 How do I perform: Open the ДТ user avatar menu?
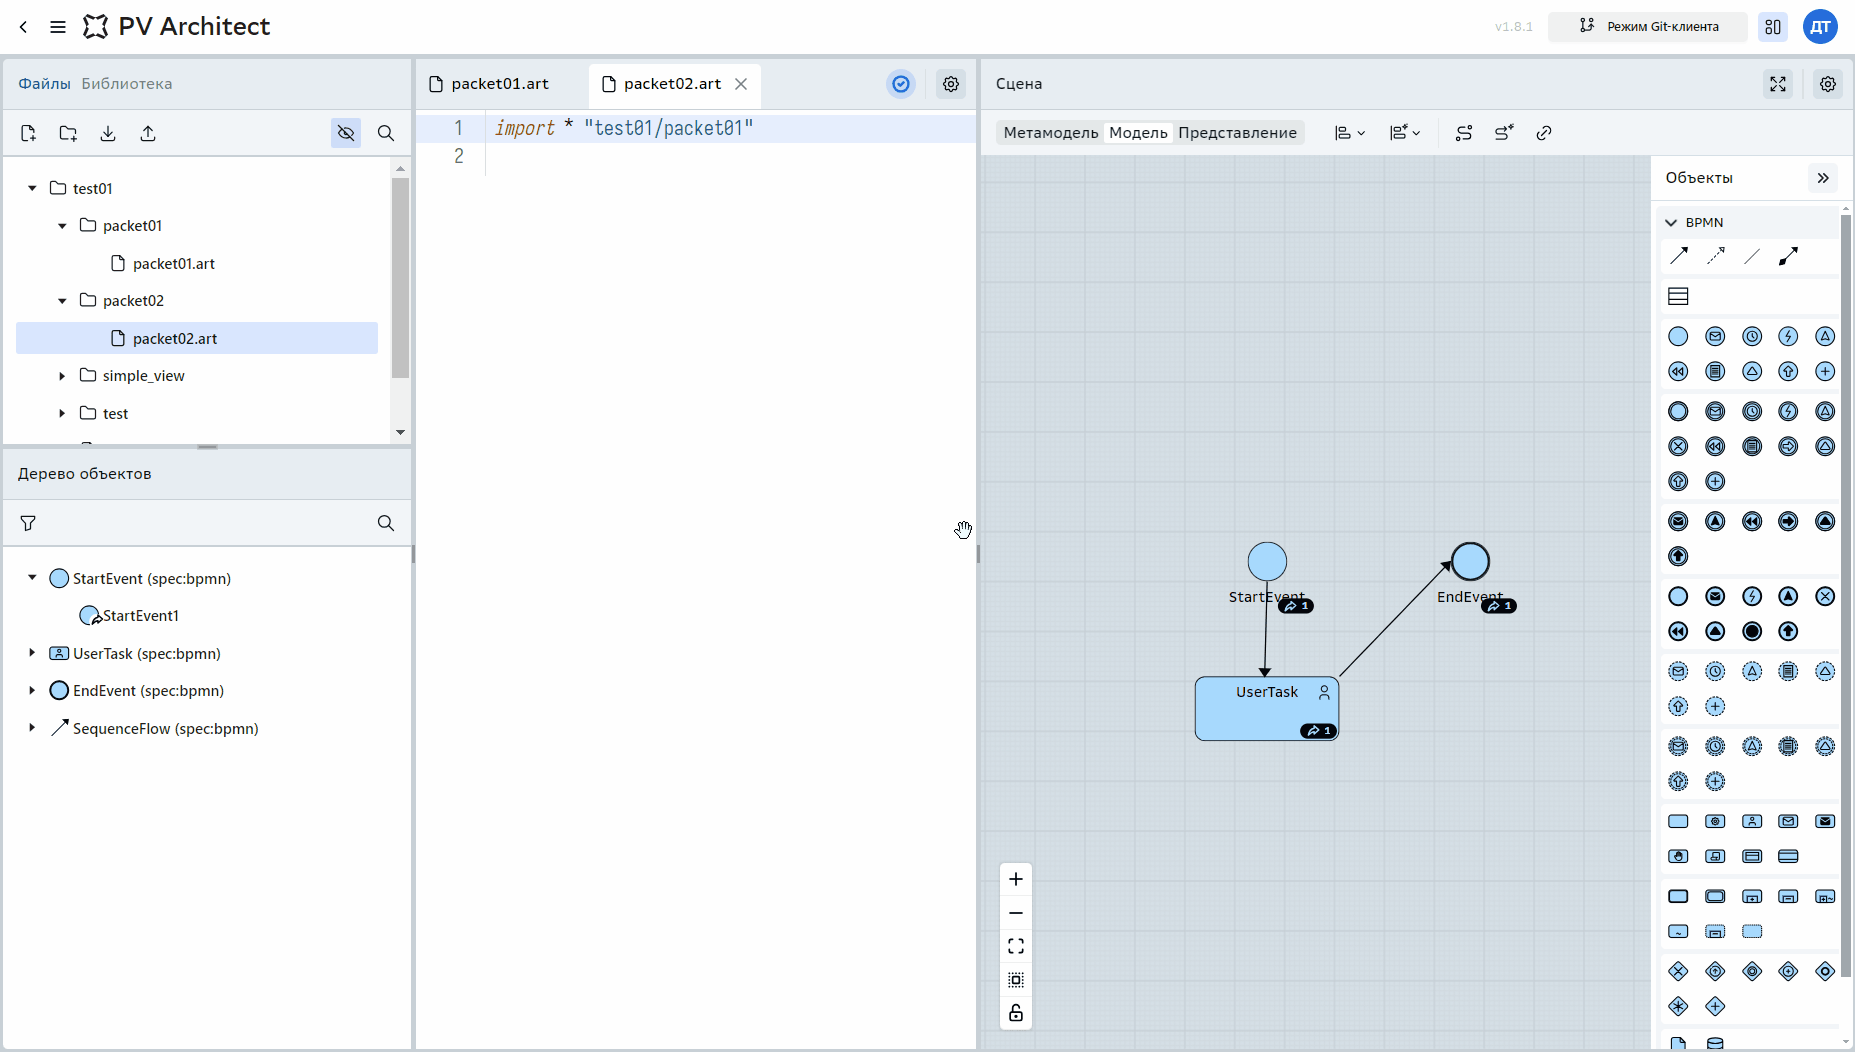pyautogui.click(x=1821, y=27)
